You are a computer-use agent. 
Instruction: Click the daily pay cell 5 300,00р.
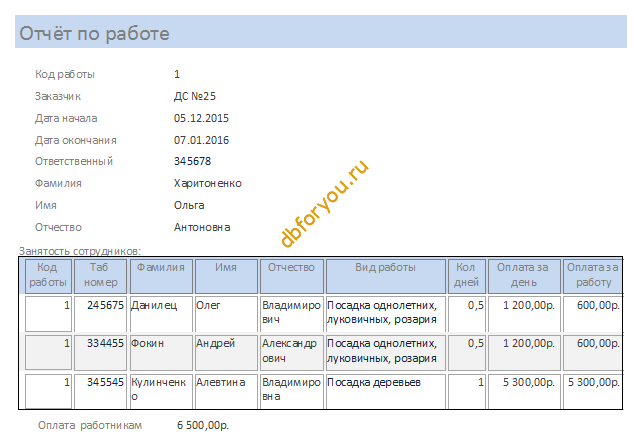point(524,391)
